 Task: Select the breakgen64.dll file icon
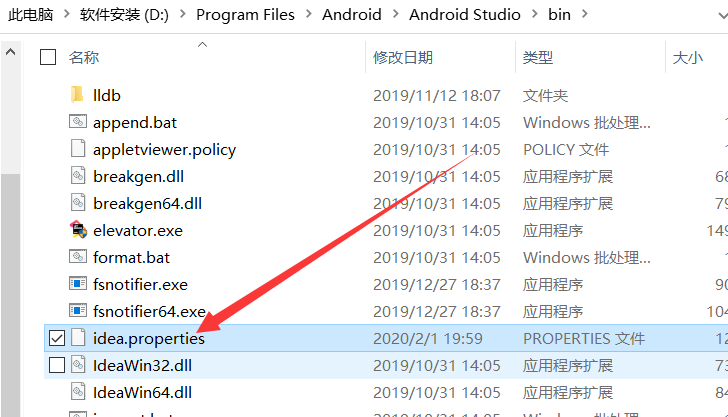coord(78,202)
